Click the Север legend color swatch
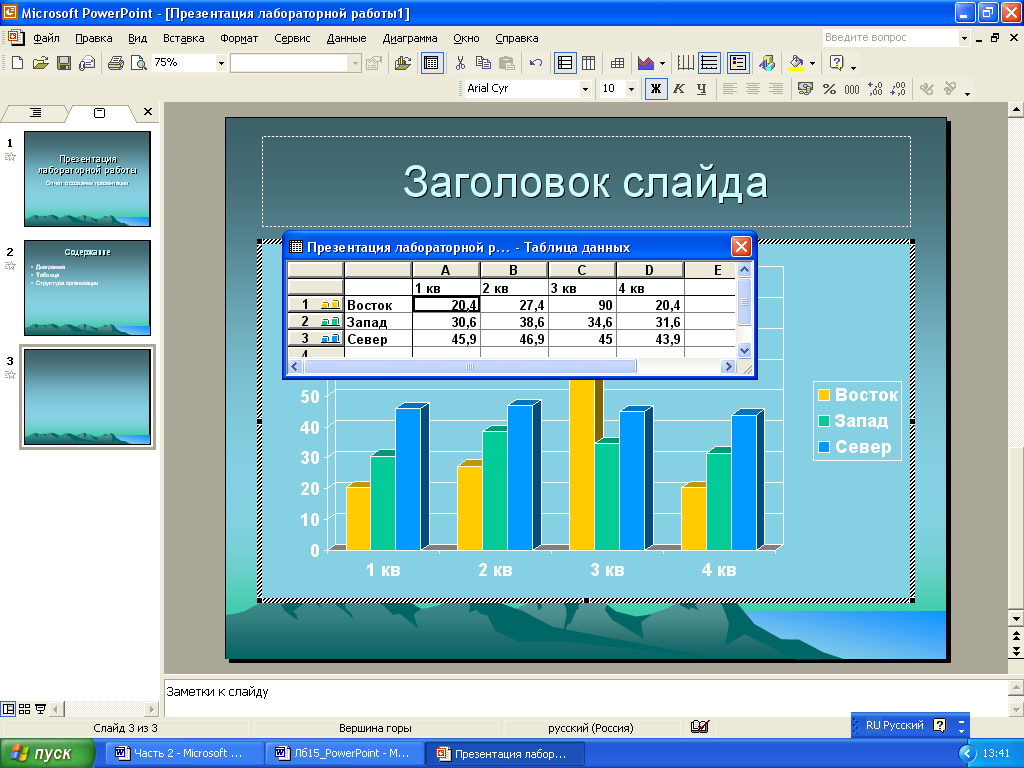This screenshot has width=1024, height=768. 824,447
